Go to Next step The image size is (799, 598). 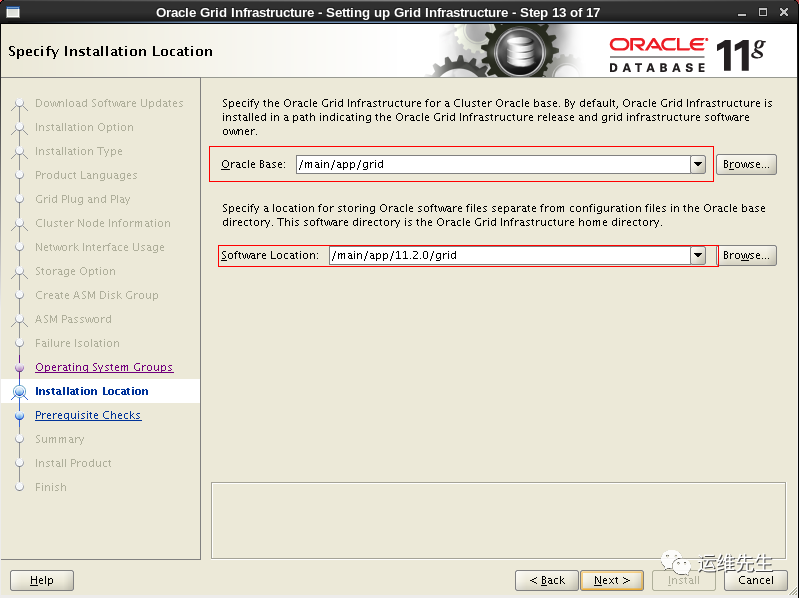point(611,580)
